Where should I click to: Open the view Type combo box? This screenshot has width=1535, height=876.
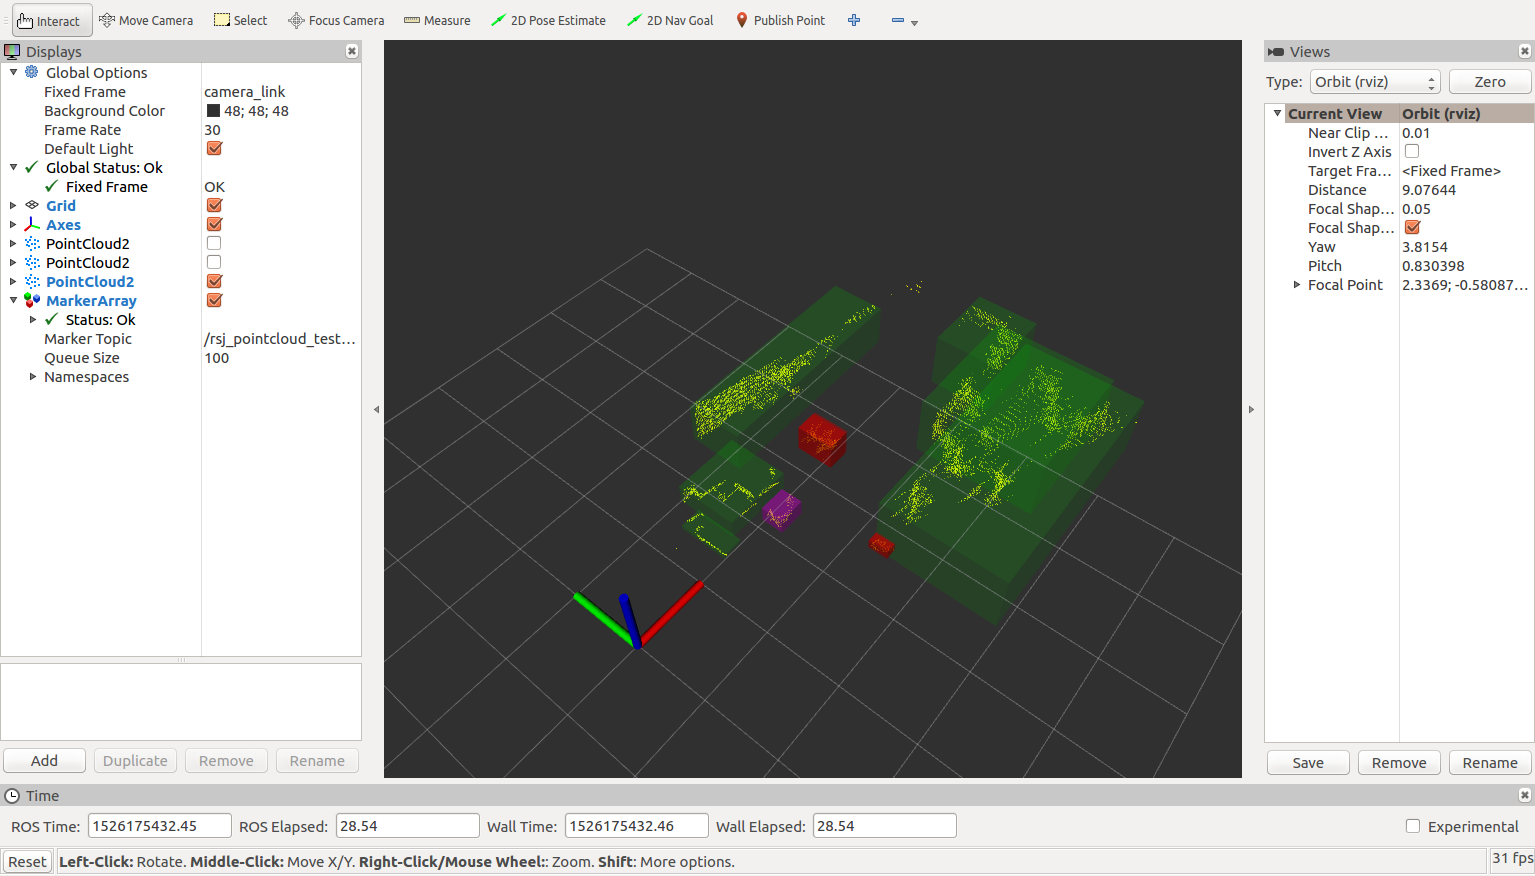1375,82
